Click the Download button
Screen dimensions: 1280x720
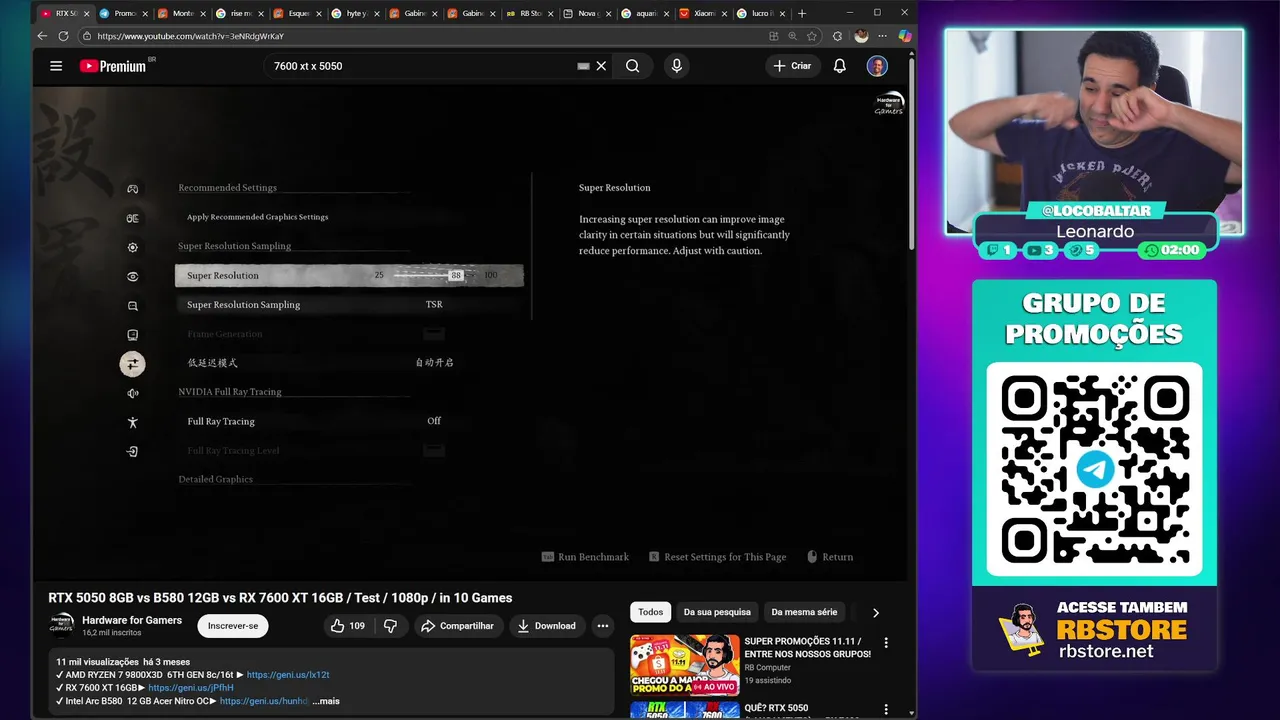coord(546,626)
